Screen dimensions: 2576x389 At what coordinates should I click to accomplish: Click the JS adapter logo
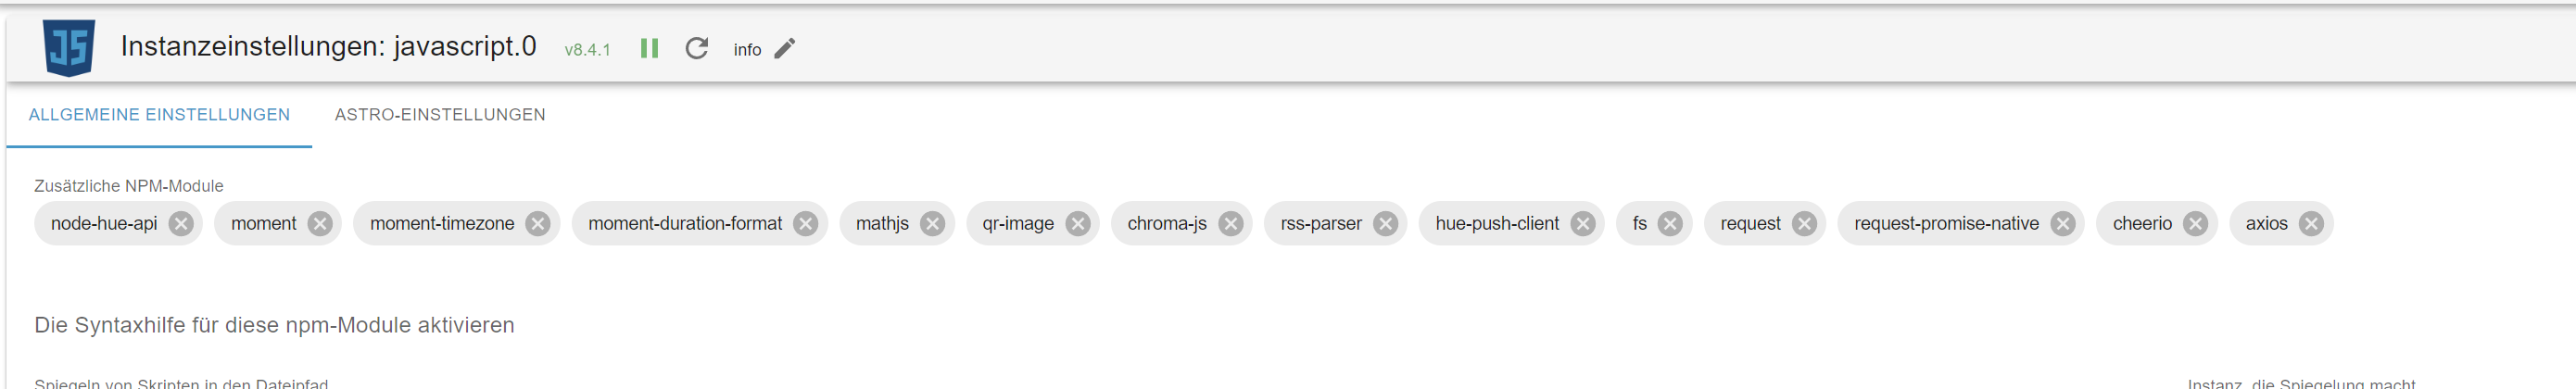[x=69, y=47]
